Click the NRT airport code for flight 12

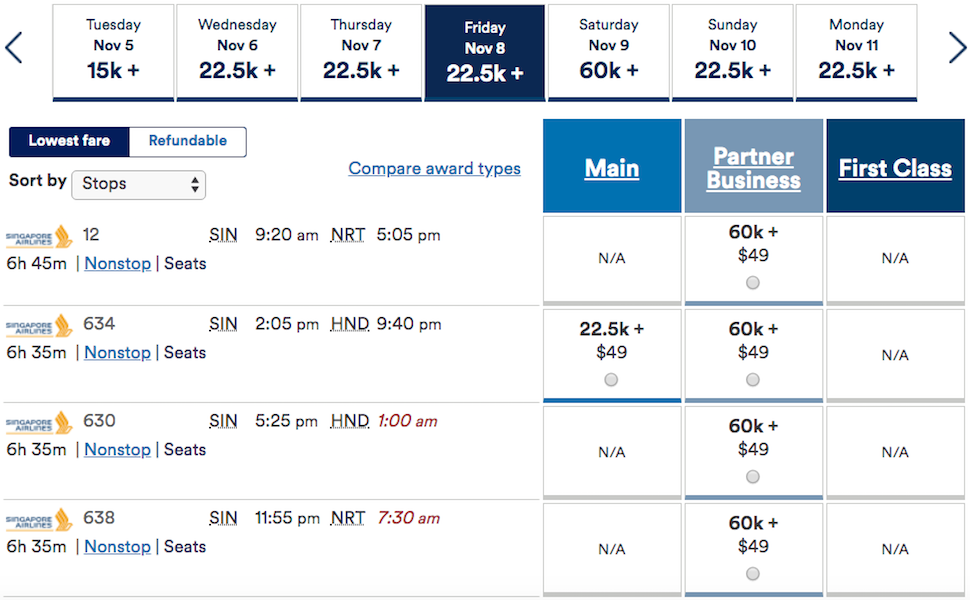[x=348, y=235]
